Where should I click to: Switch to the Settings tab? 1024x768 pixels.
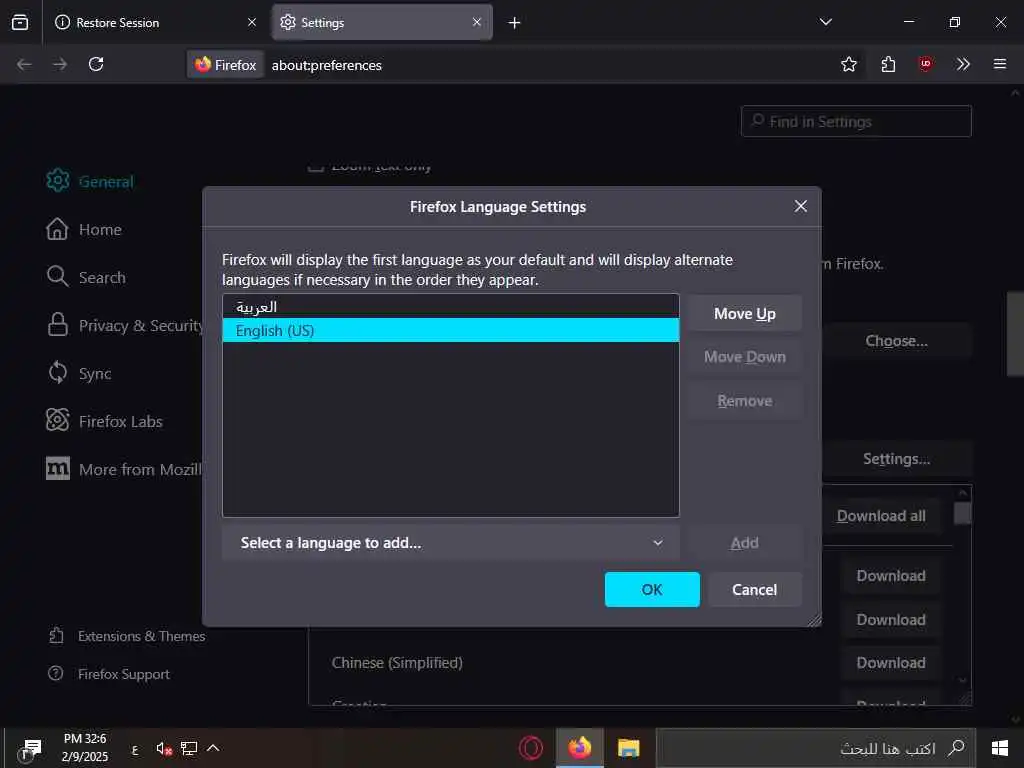tap(382, 22)
